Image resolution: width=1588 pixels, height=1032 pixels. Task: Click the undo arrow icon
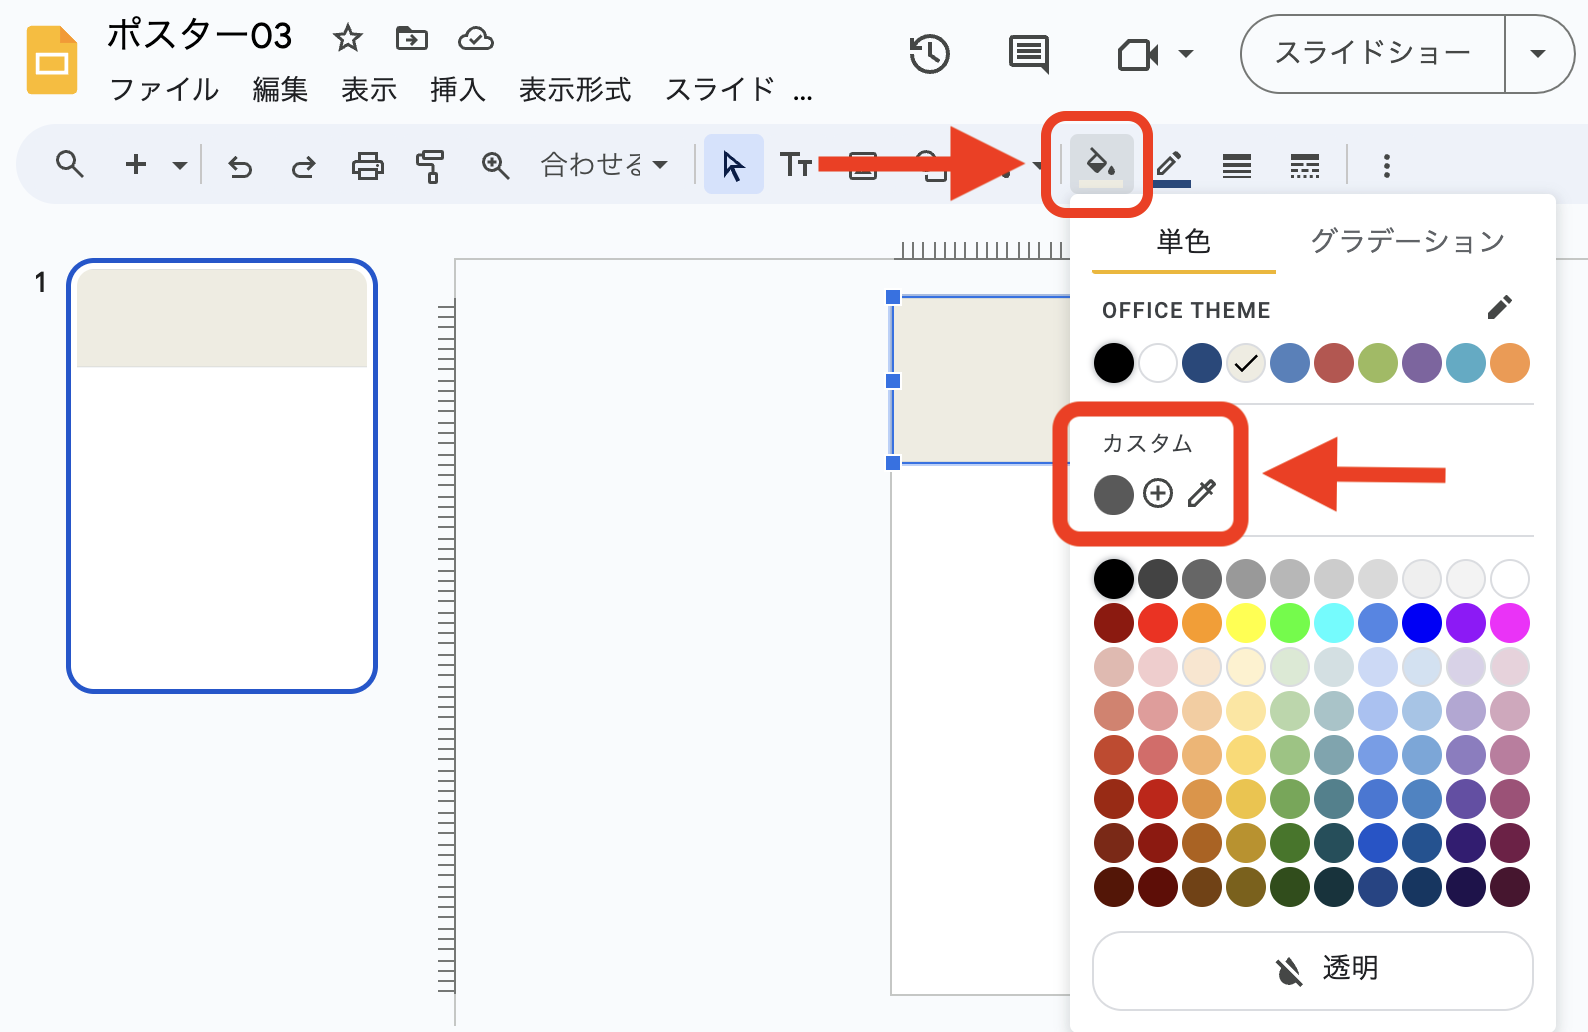240,165
